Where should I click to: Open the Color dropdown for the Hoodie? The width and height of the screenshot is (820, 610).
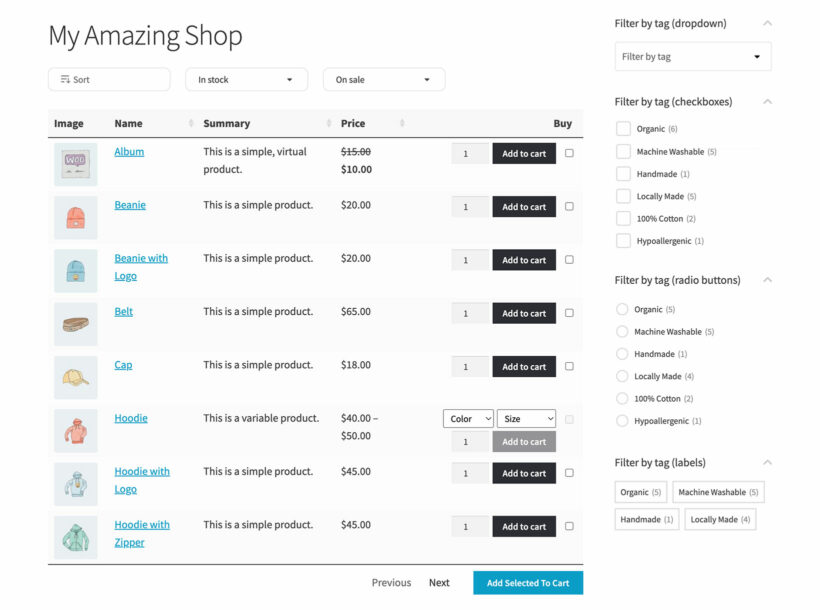pyautogui.click(x=468, y=418)
